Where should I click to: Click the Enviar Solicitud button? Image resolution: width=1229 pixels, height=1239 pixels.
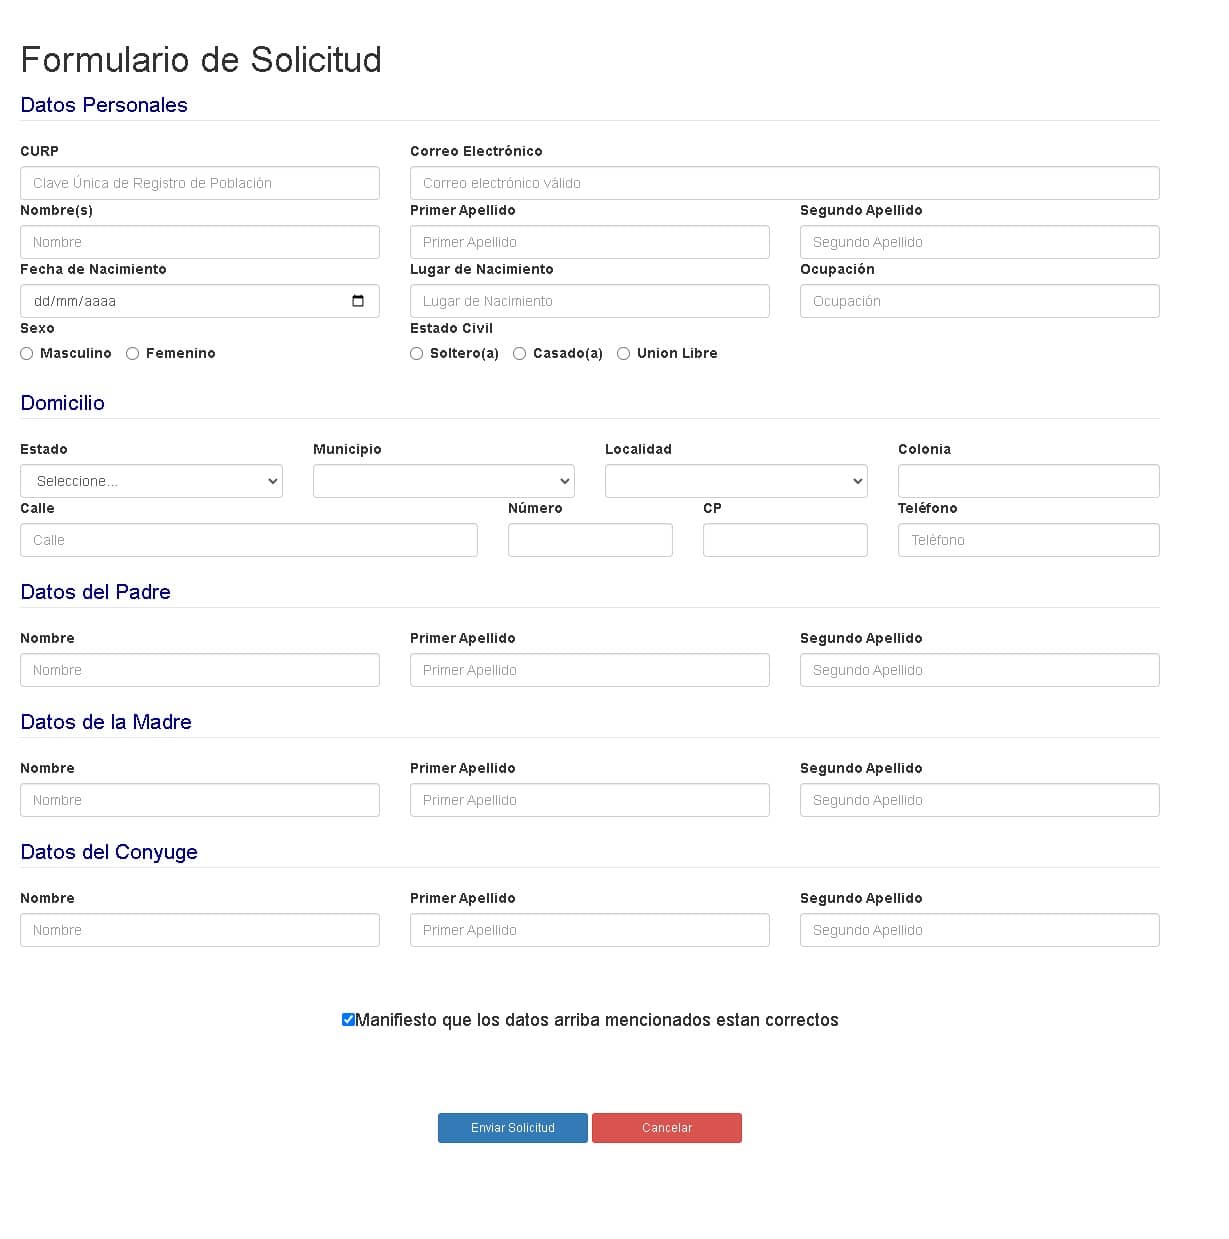click(x=512, y=1128)
